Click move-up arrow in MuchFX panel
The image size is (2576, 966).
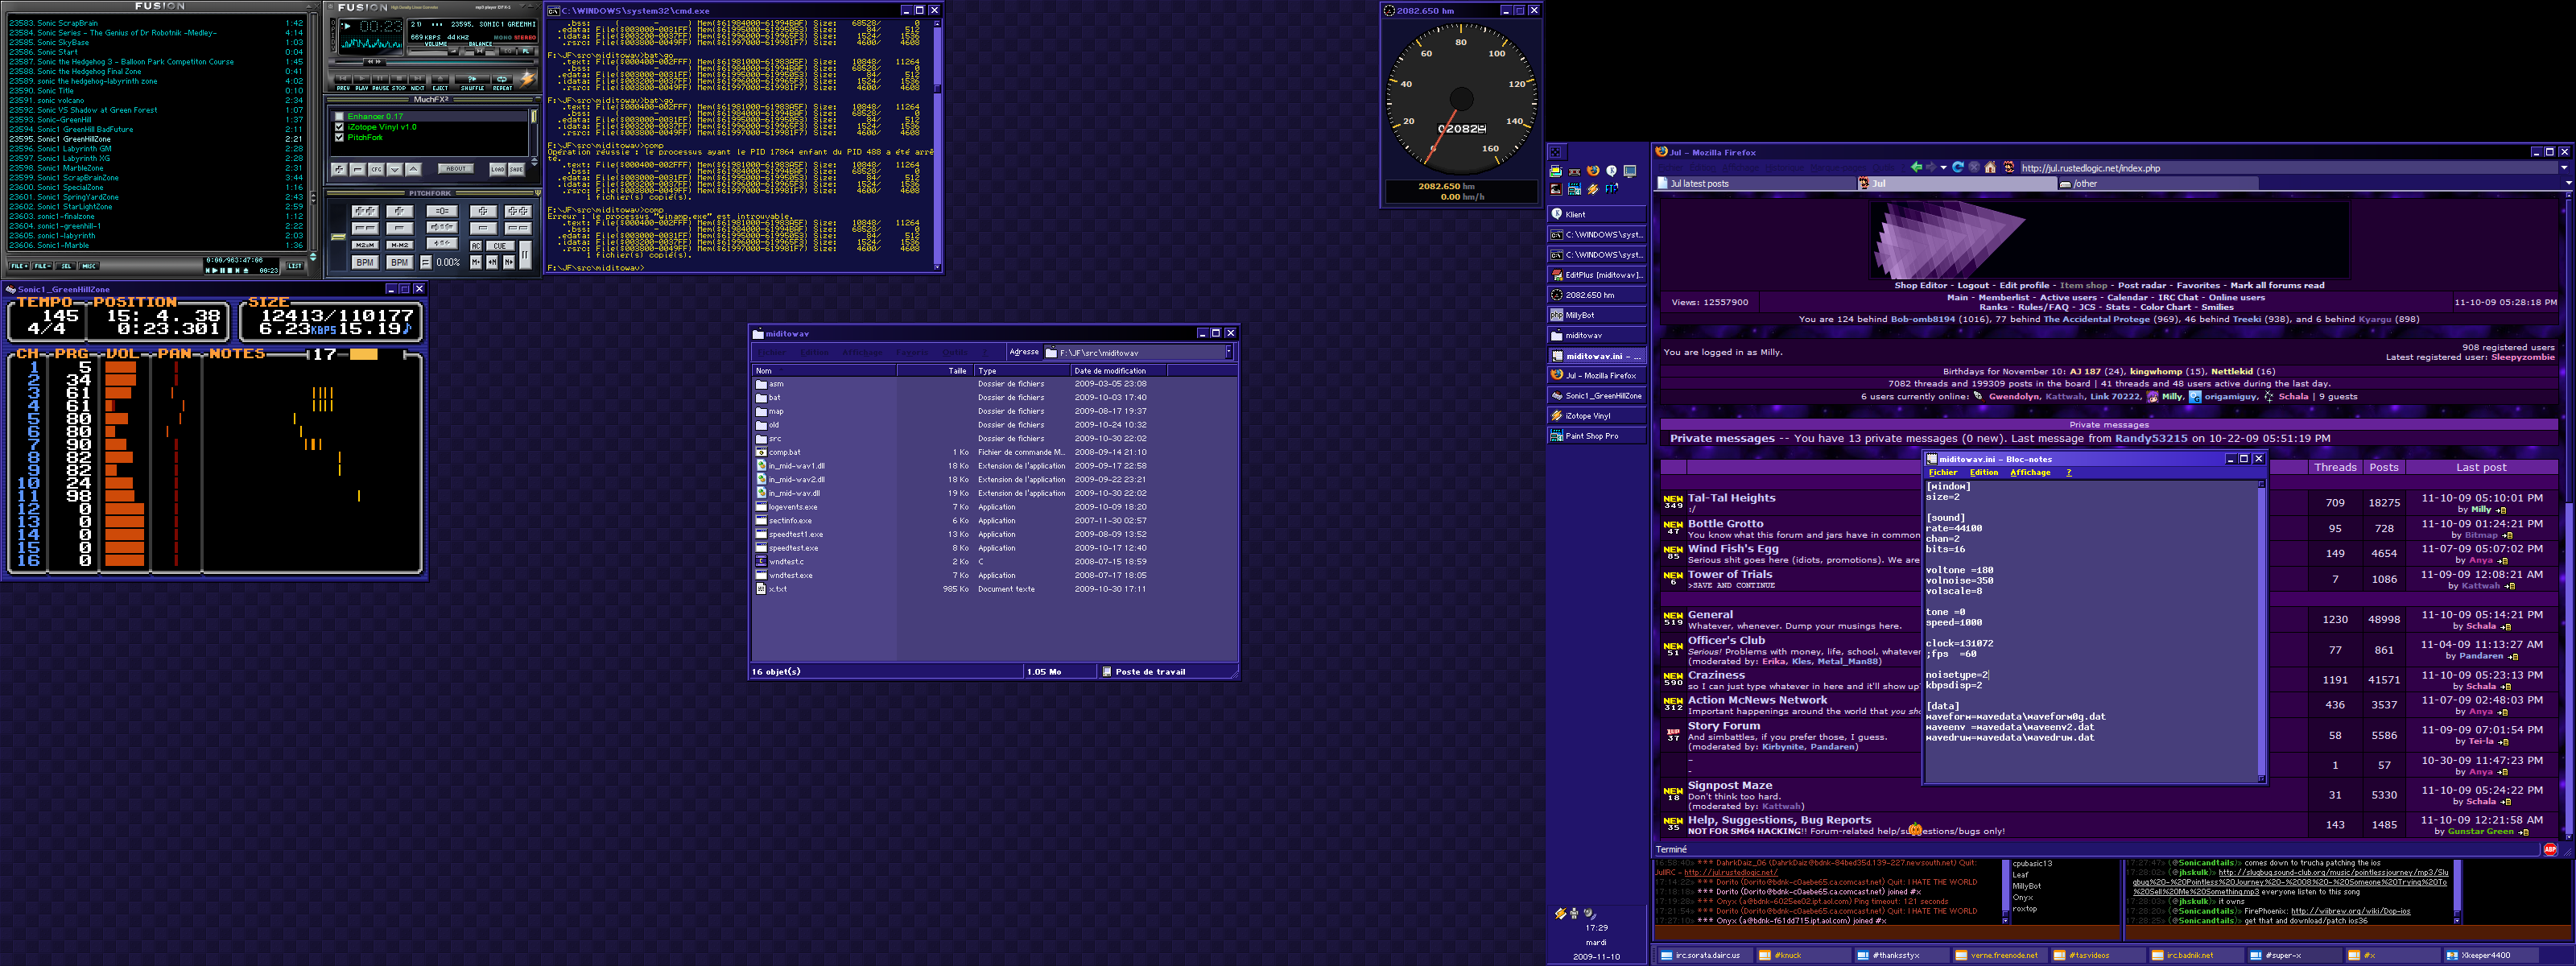pyautogui.click(x=414, y=169)
